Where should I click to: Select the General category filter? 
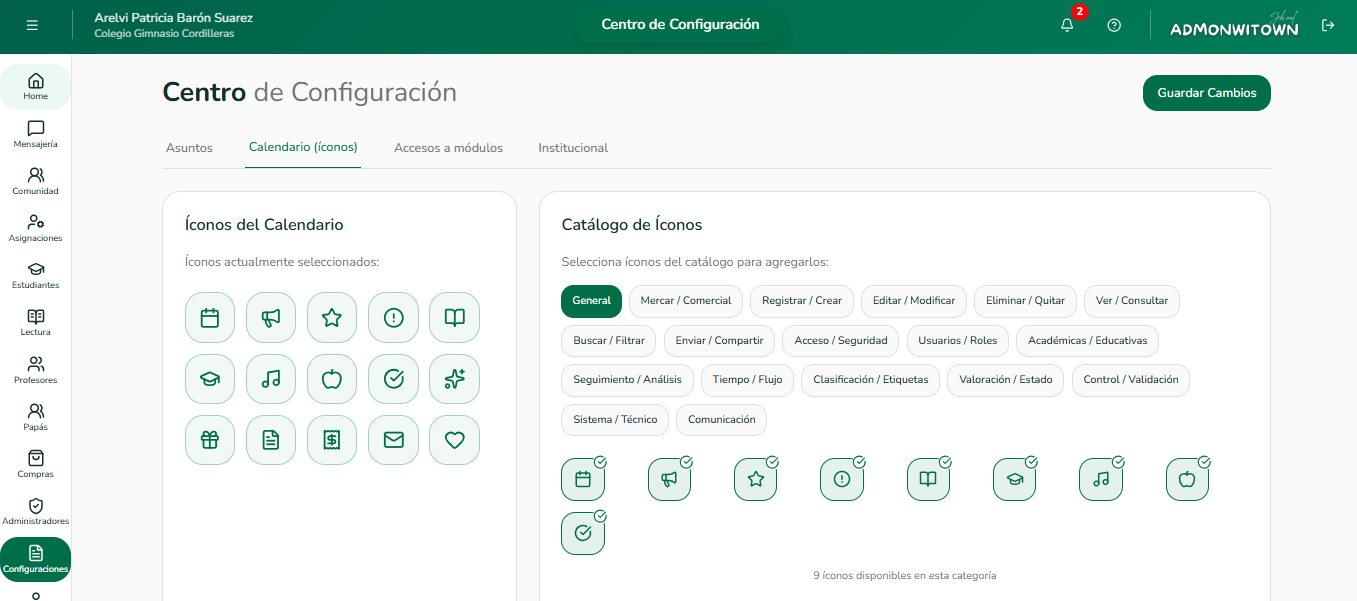[591, 301]
